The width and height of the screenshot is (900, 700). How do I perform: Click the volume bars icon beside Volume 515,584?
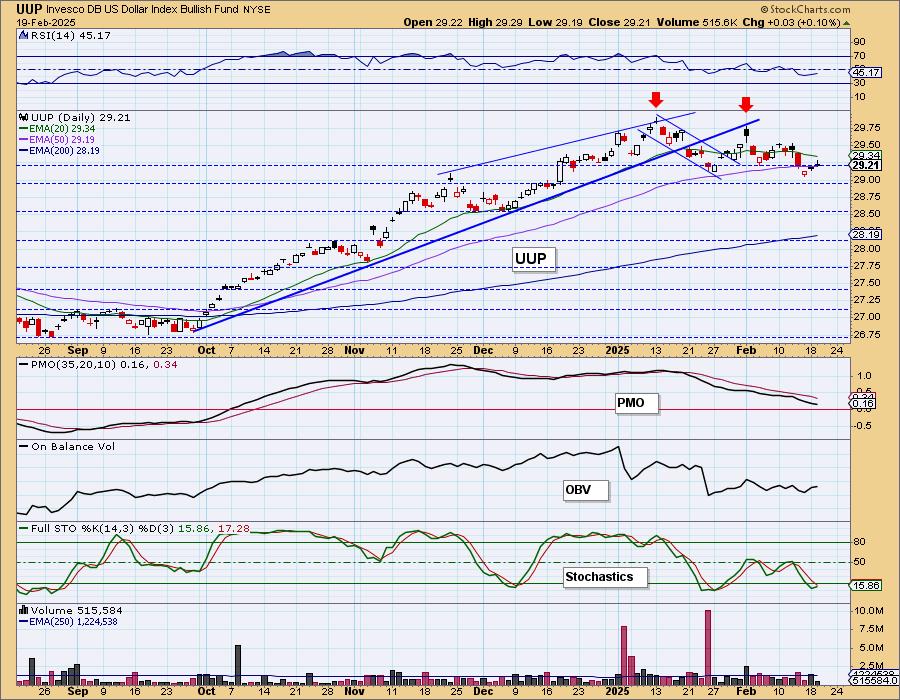[x=24, y=610]
